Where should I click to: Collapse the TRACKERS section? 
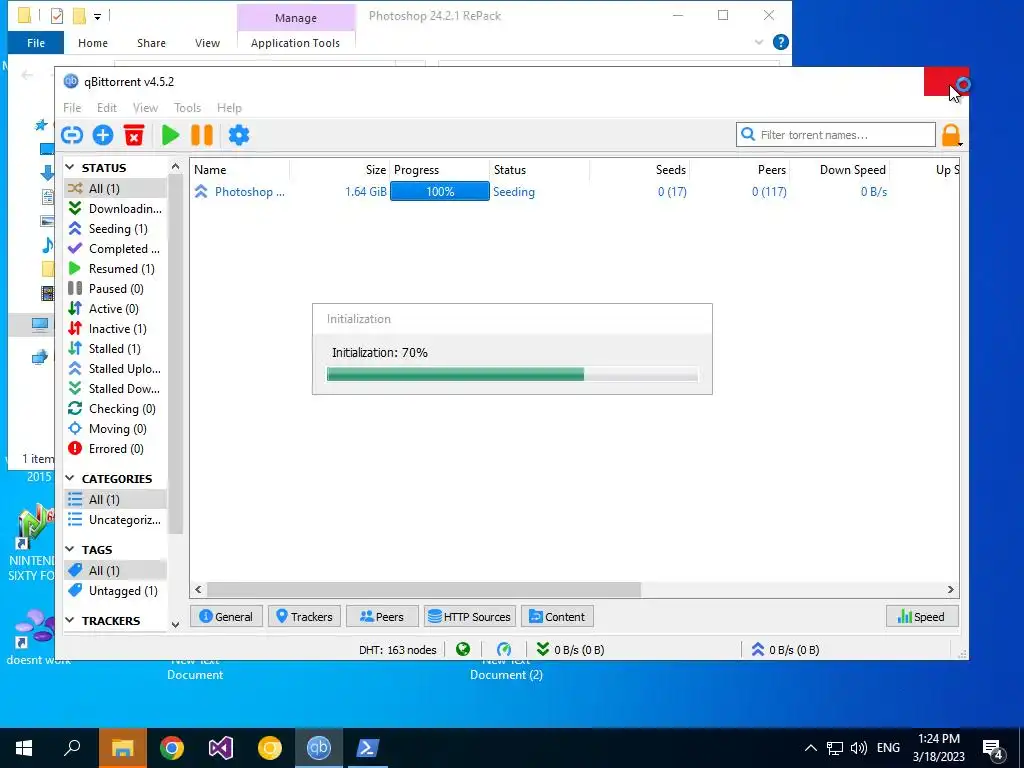click(x=70, y=620)
